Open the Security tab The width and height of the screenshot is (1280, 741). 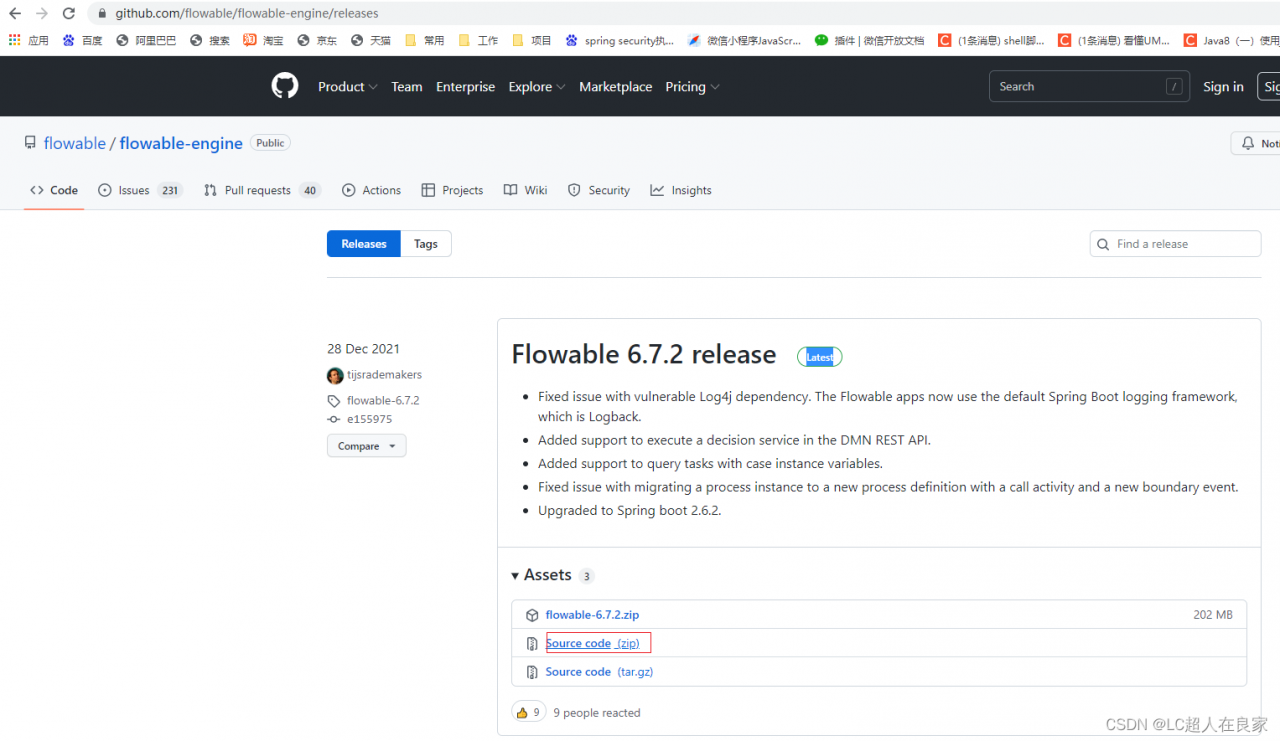[x=599, y=190]
